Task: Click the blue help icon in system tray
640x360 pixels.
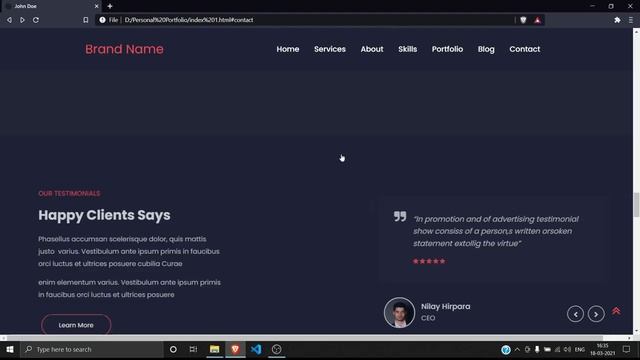Action: pyautogui.click(x=506, y=350)
